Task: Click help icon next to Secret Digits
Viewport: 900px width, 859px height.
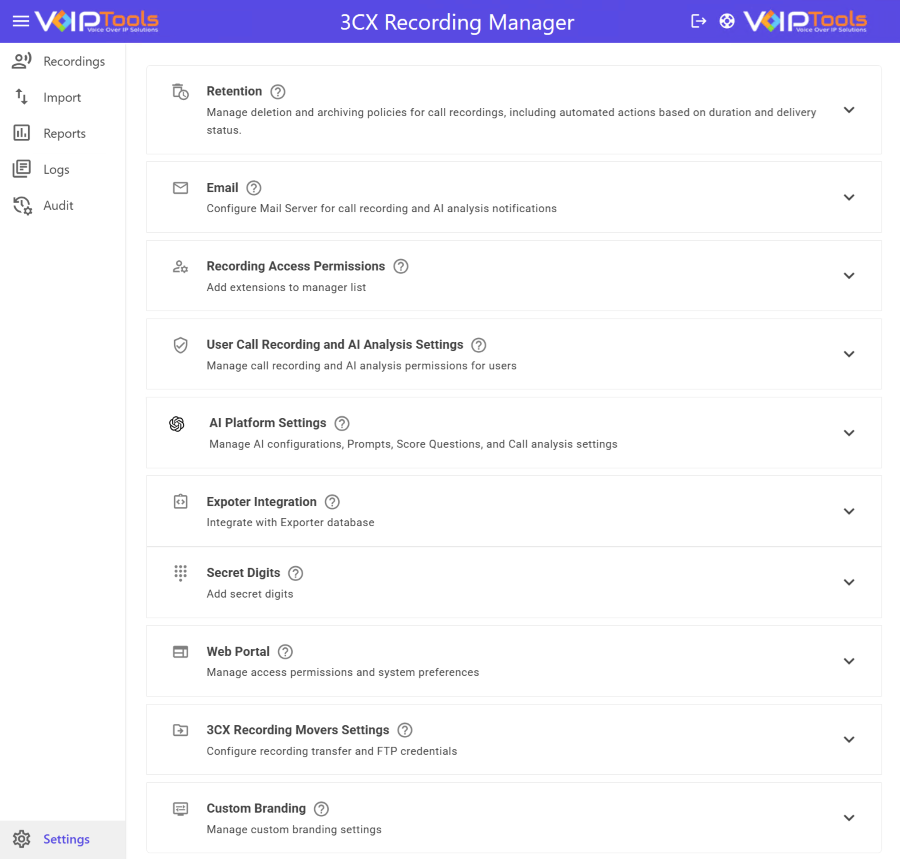Action: coord(295,574)
